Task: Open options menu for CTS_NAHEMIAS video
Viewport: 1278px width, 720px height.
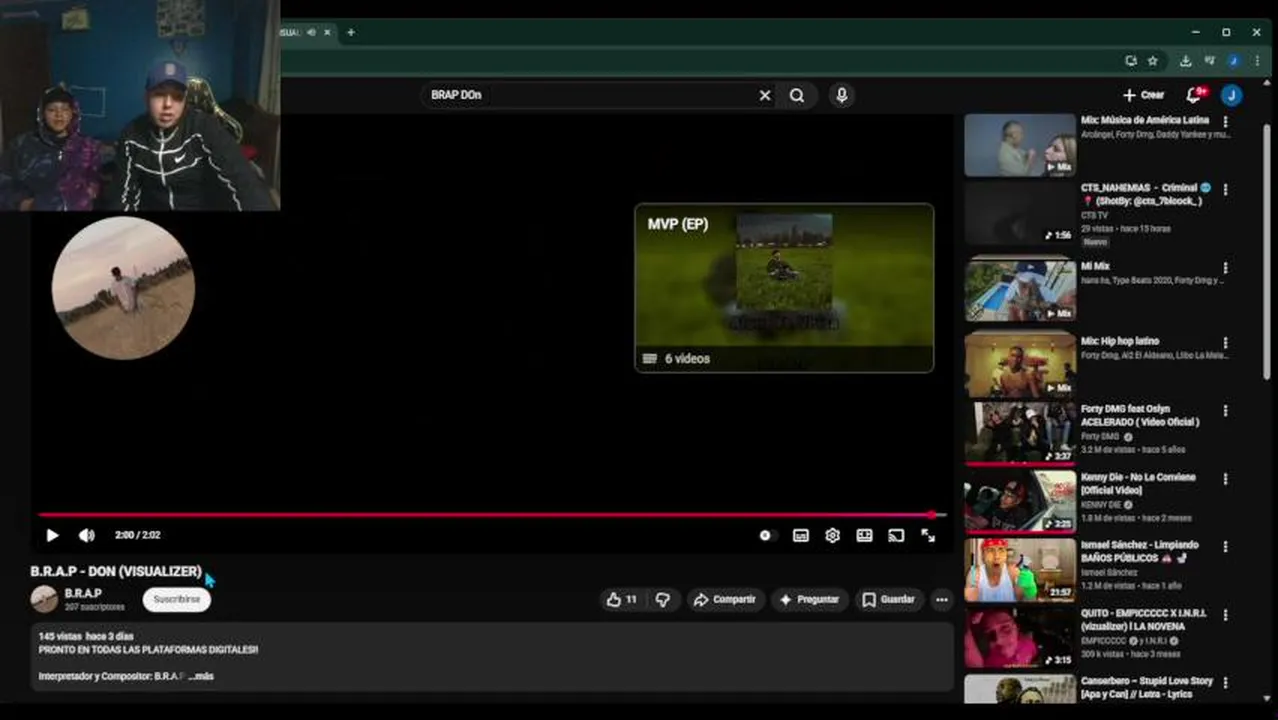Action: point(1225,190)
